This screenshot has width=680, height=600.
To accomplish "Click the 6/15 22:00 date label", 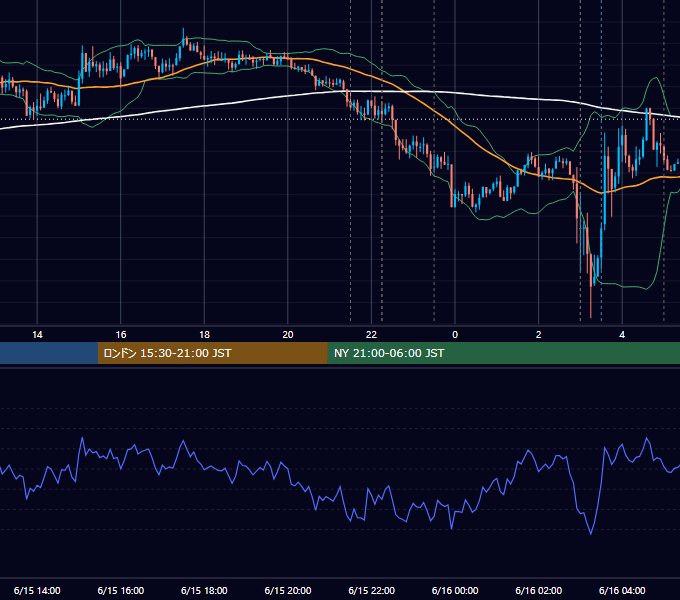I will click(372, 590).
